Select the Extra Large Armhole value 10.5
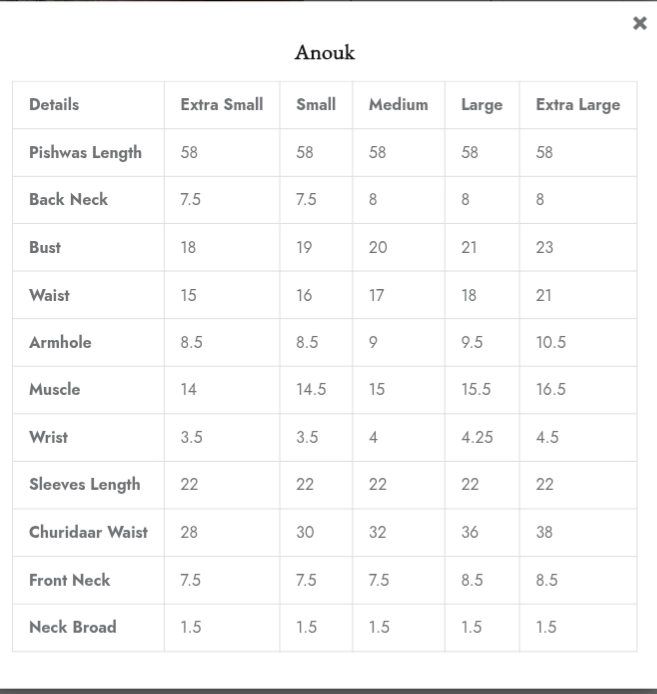The height and width of the screenshot is (694, 657). tap(551, 342)
